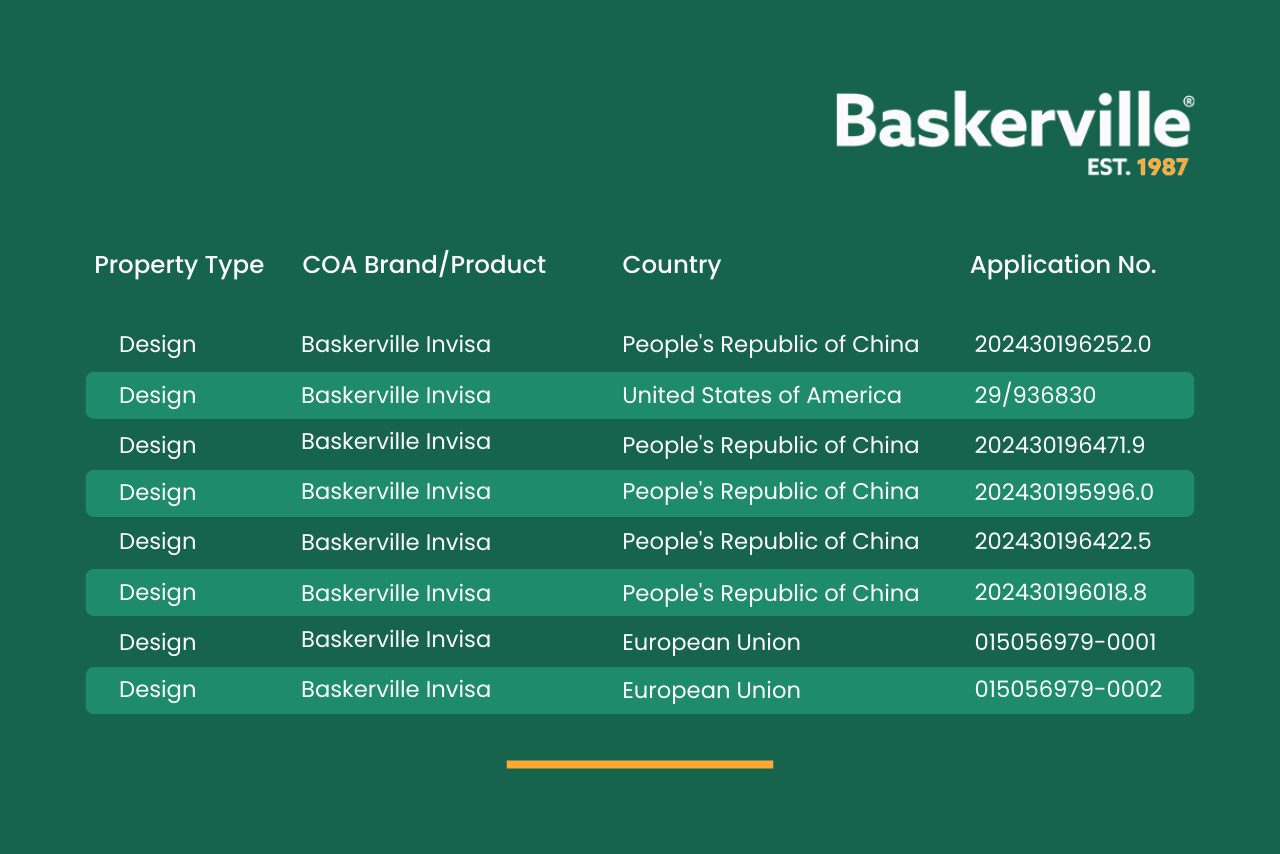Click application number 015056979-0001

1065,642
